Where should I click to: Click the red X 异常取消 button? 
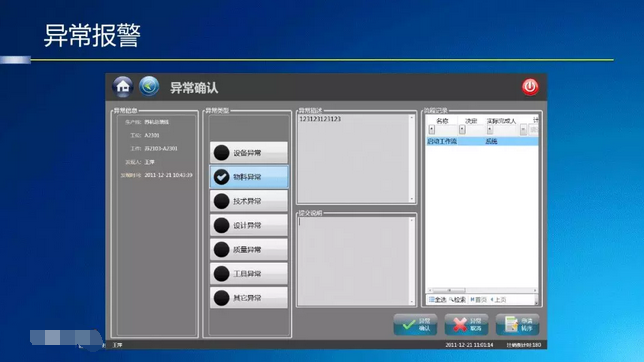coord(466,325)
